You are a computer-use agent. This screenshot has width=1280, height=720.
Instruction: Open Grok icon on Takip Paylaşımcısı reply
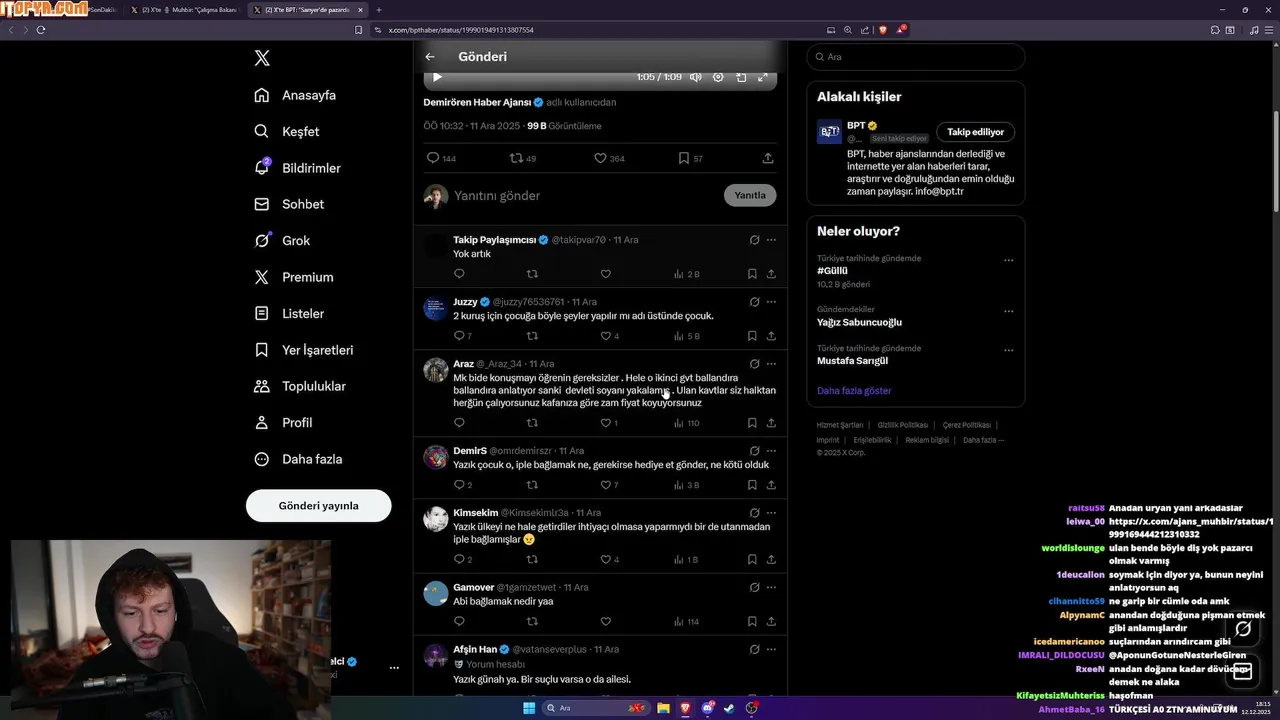(754, 240)
